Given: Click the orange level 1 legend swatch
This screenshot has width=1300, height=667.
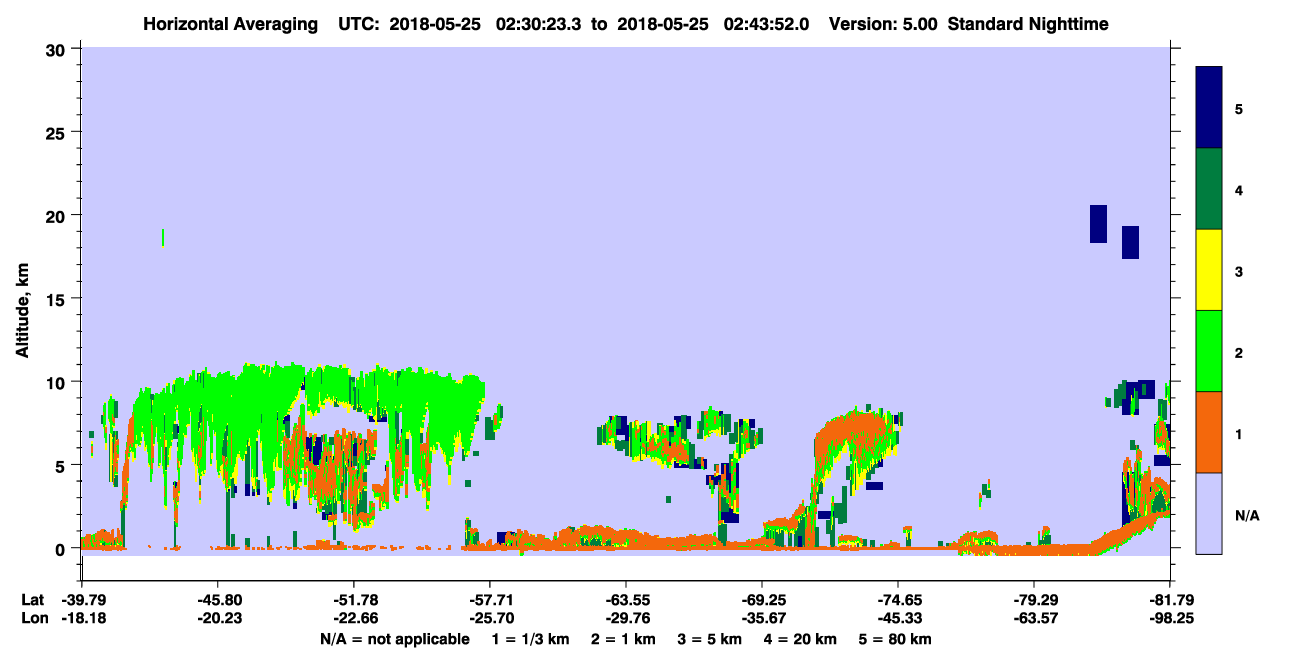Looking at the screenshot, I should coord(1209,432).
